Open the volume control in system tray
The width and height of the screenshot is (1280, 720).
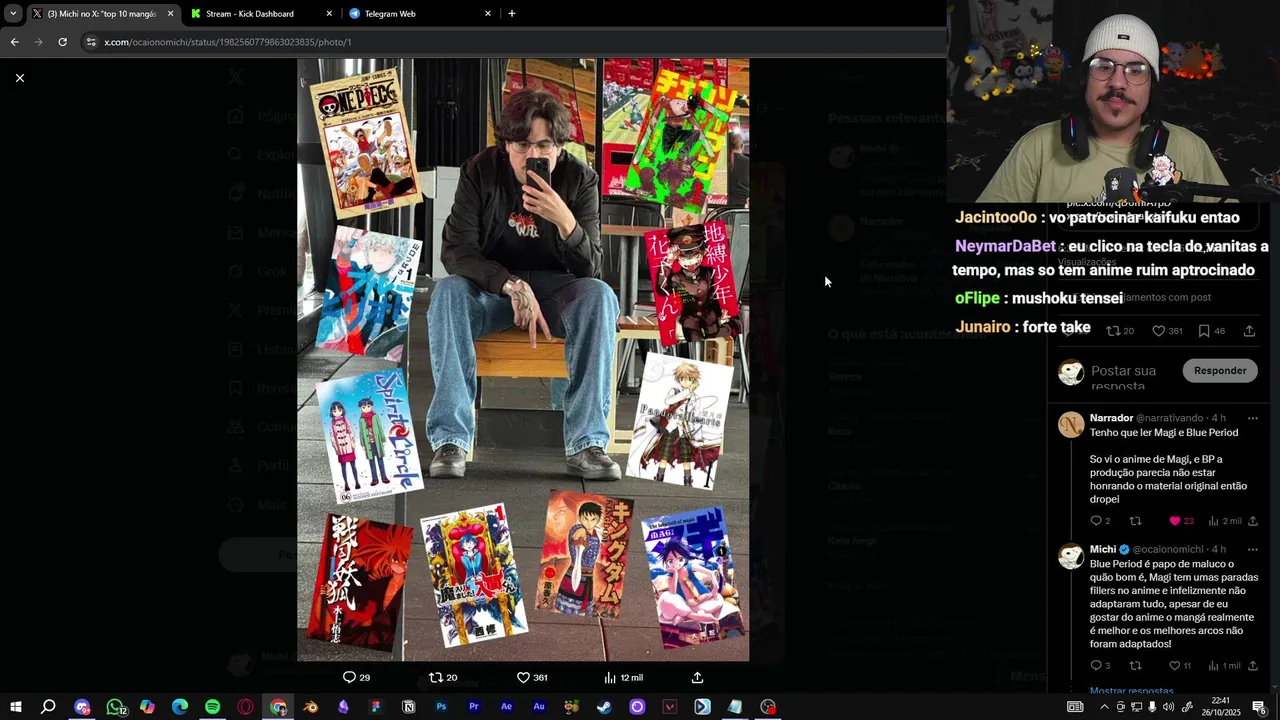1168,707
